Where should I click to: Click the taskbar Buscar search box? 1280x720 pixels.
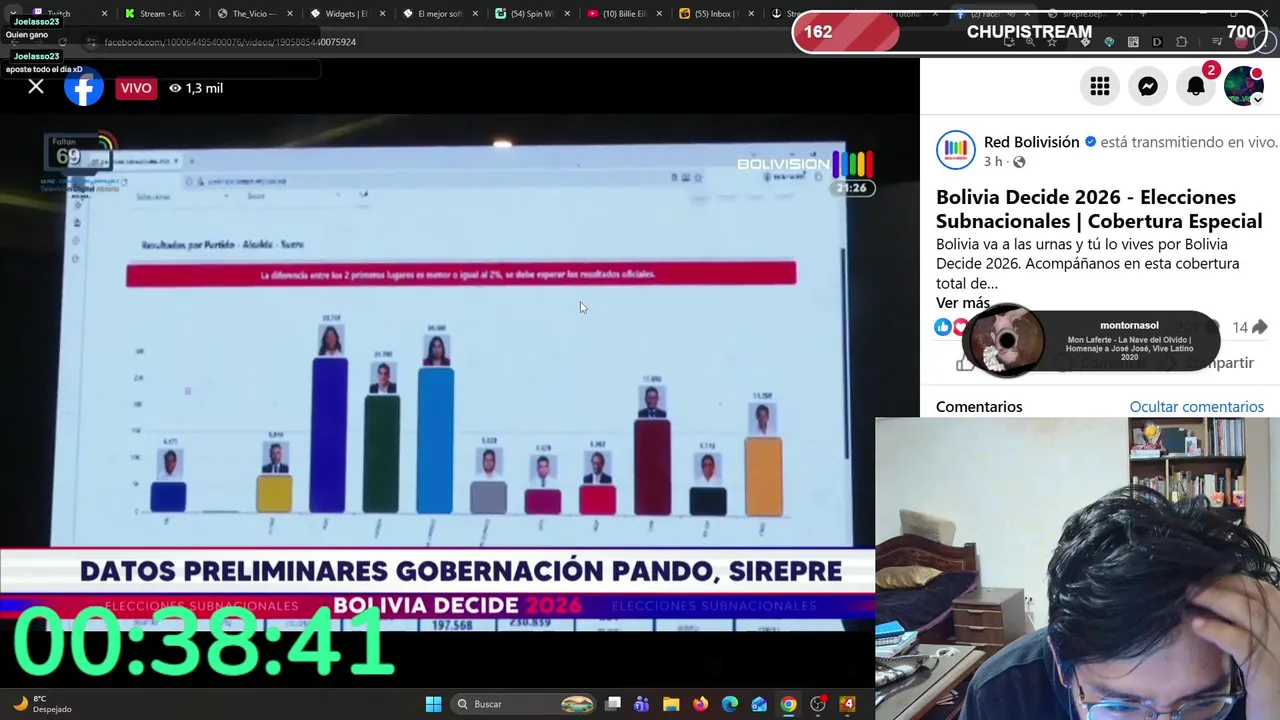click(522, 704)
